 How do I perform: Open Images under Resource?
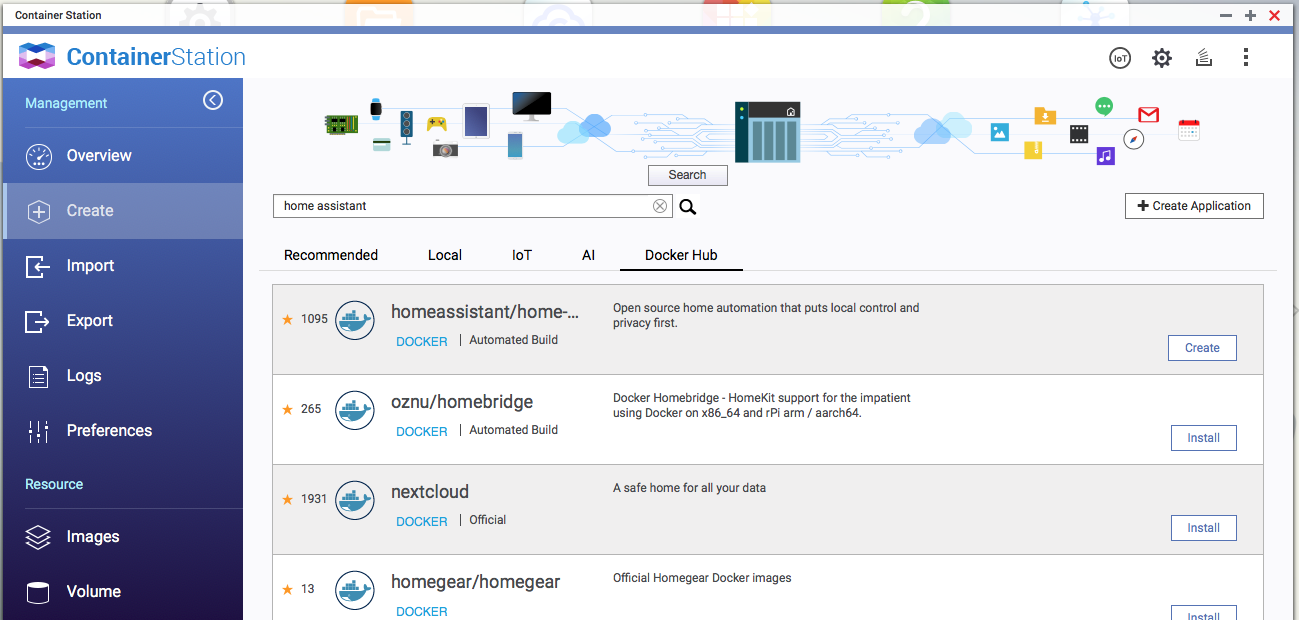coord(93,537)
